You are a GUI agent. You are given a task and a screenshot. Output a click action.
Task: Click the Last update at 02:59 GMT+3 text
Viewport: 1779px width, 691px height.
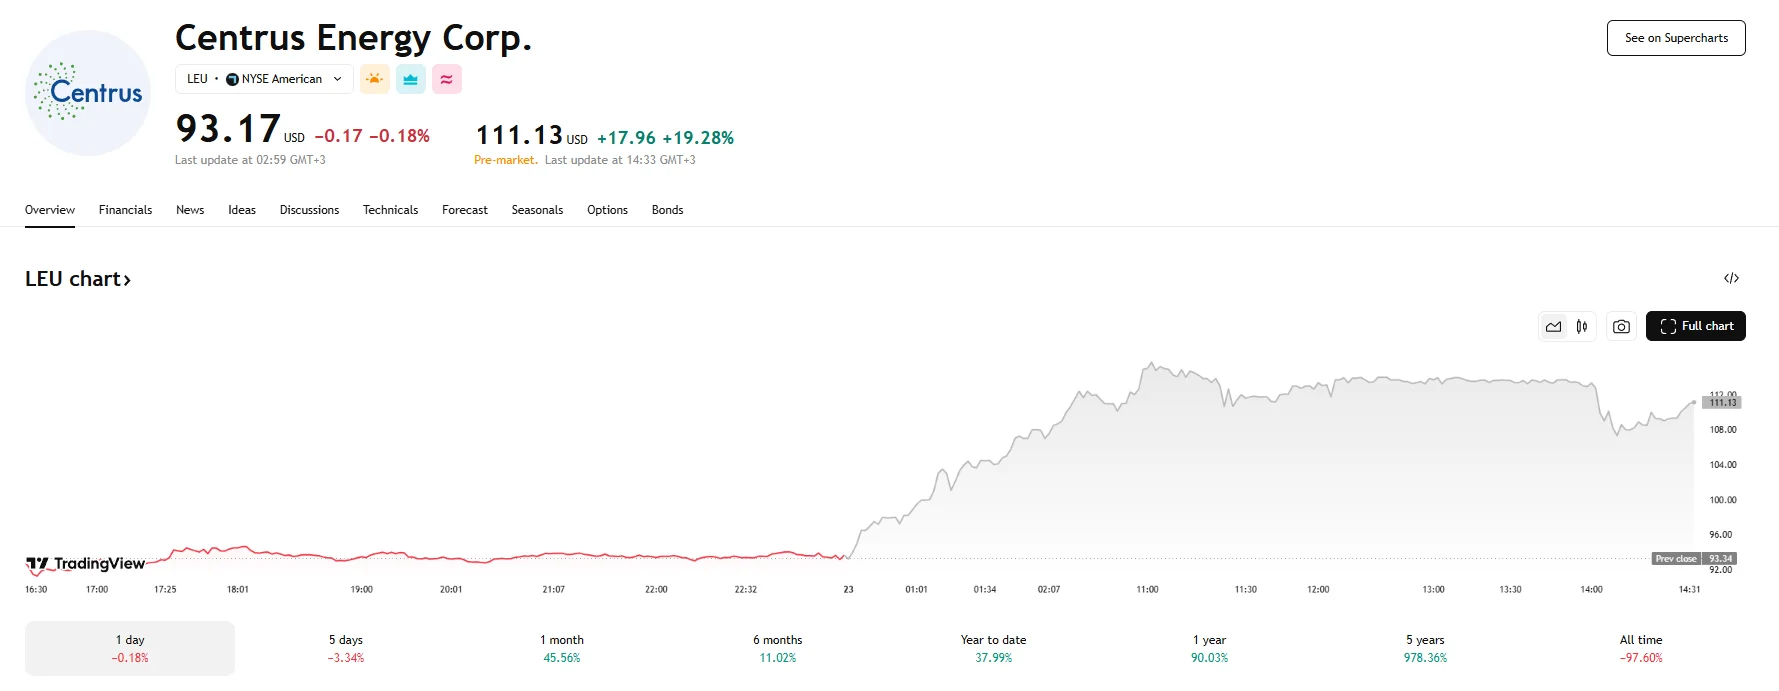click(x=250, y=160)
